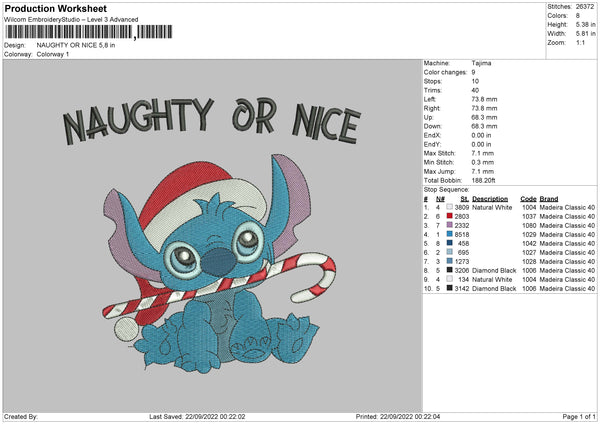The height and width of the screenshot is (424, 600).
Task: Pick the purple swatch beside 2332 stitches
Action: coord(450,225)
